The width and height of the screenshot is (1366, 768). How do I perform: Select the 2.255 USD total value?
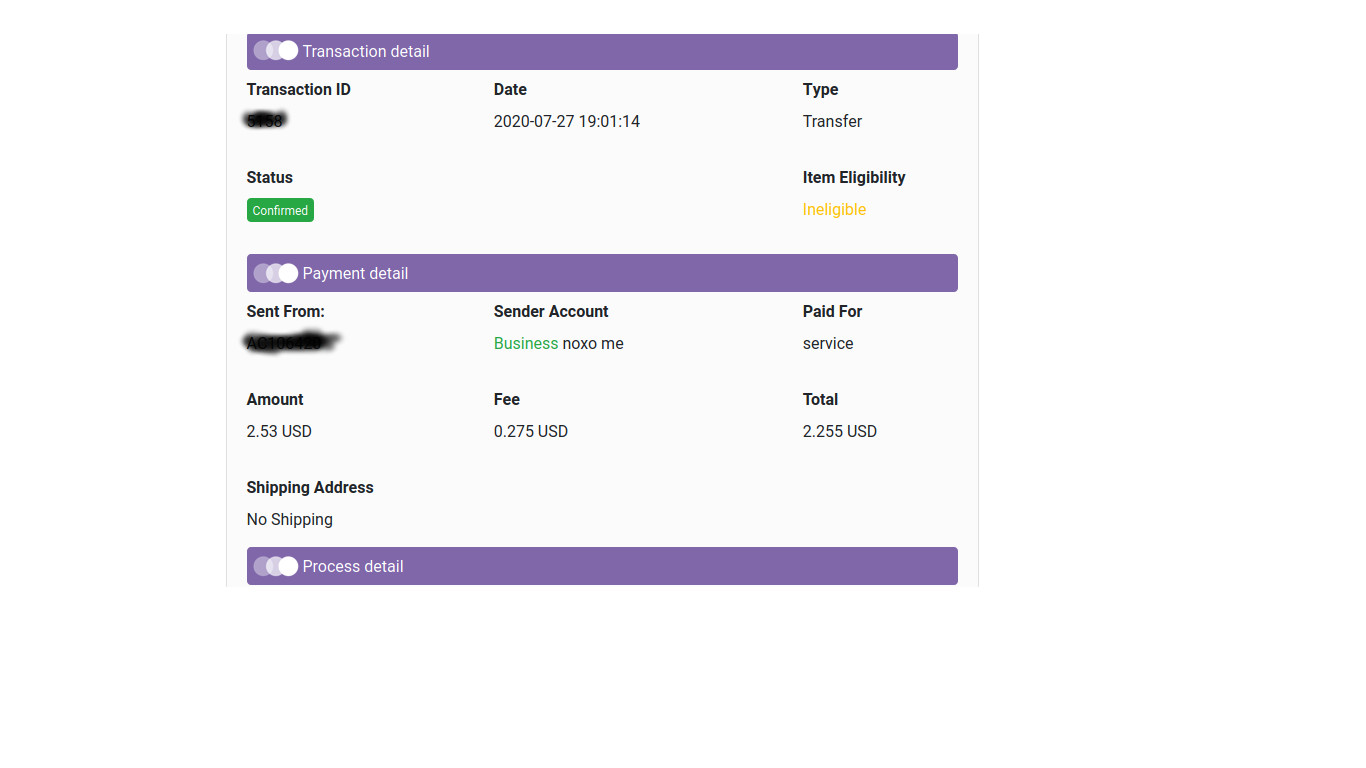pyautogui.click(x=840, y=431)
